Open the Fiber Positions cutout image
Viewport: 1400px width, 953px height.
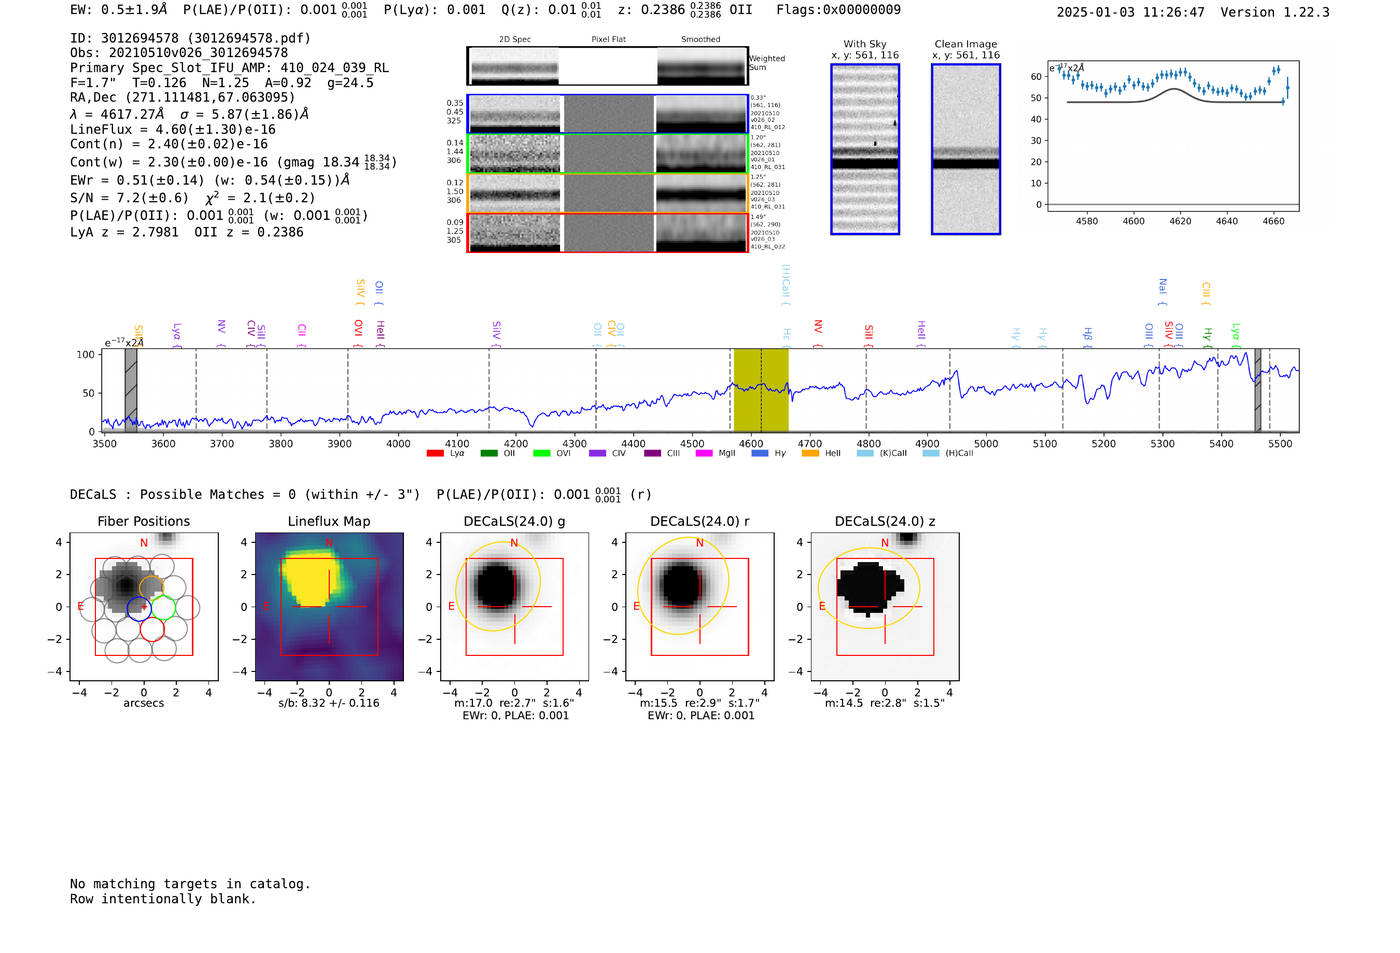tap(144, 608)
